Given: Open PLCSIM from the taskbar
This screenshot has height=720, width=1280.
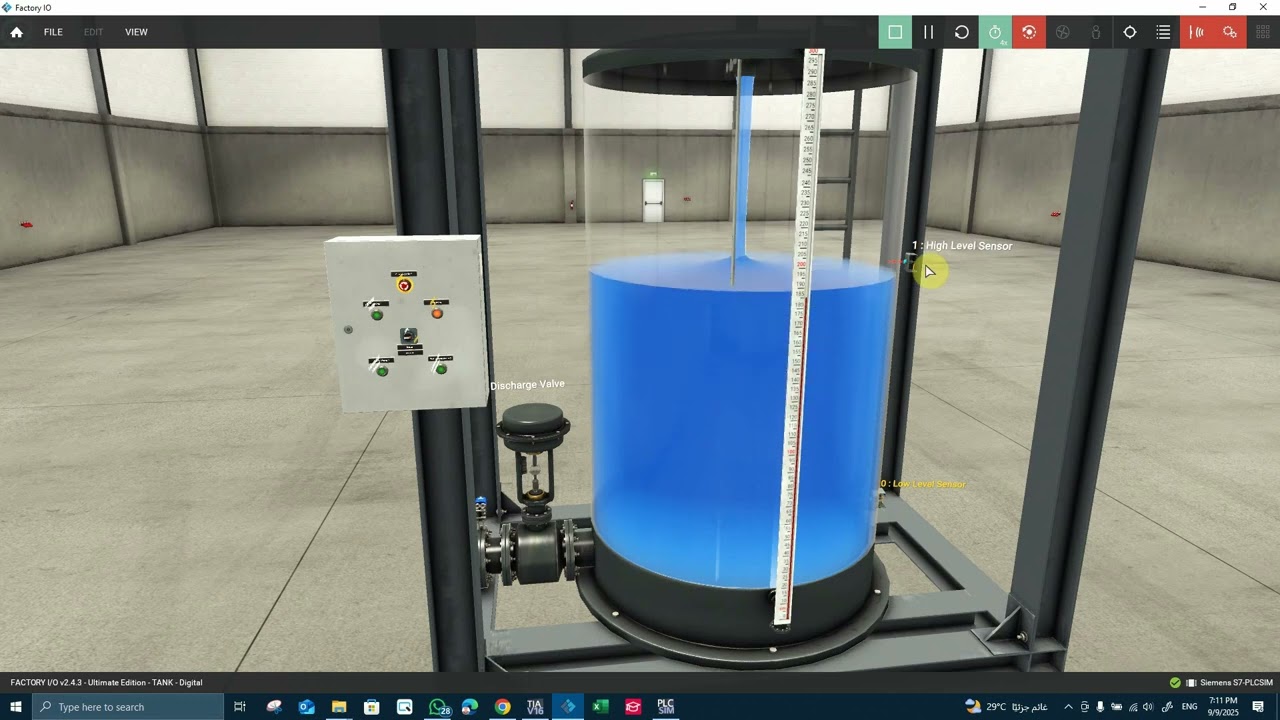Looking at the screenshot, I should pos(665,707).
